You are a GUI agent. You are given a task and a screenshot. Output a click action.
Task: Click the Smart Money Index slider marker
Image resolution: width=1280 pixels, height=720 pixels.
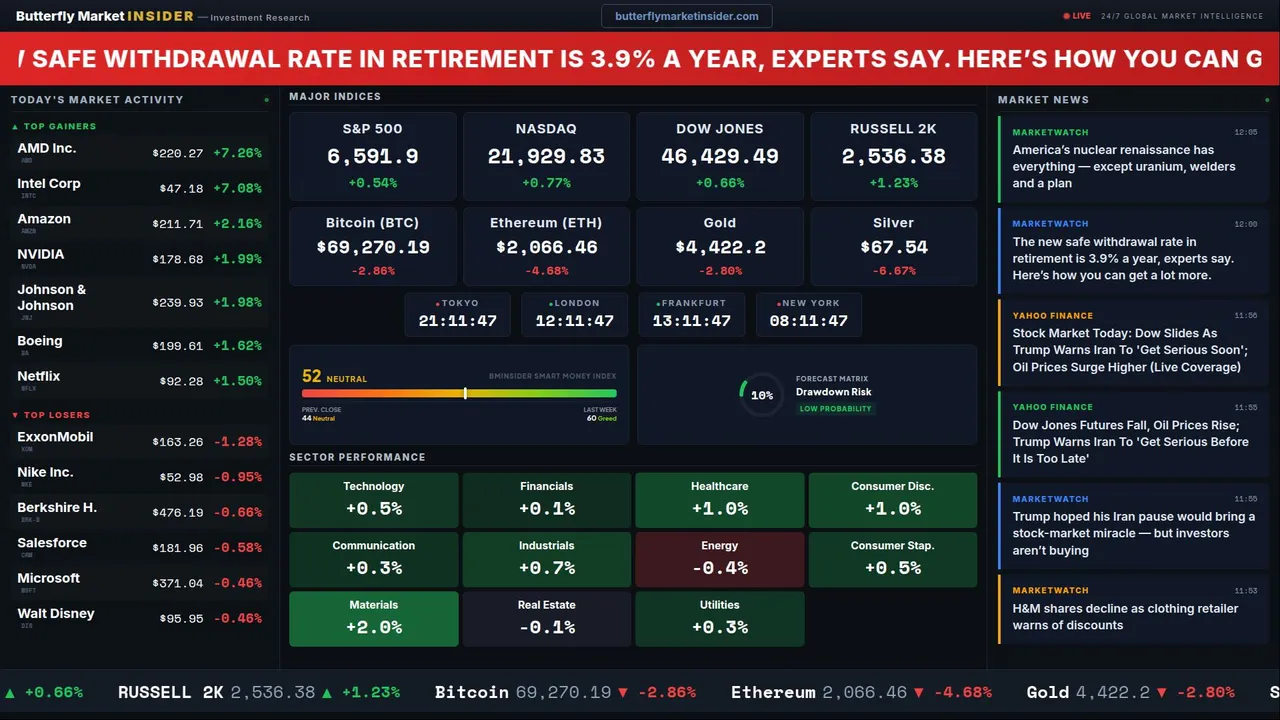point(465,393)
